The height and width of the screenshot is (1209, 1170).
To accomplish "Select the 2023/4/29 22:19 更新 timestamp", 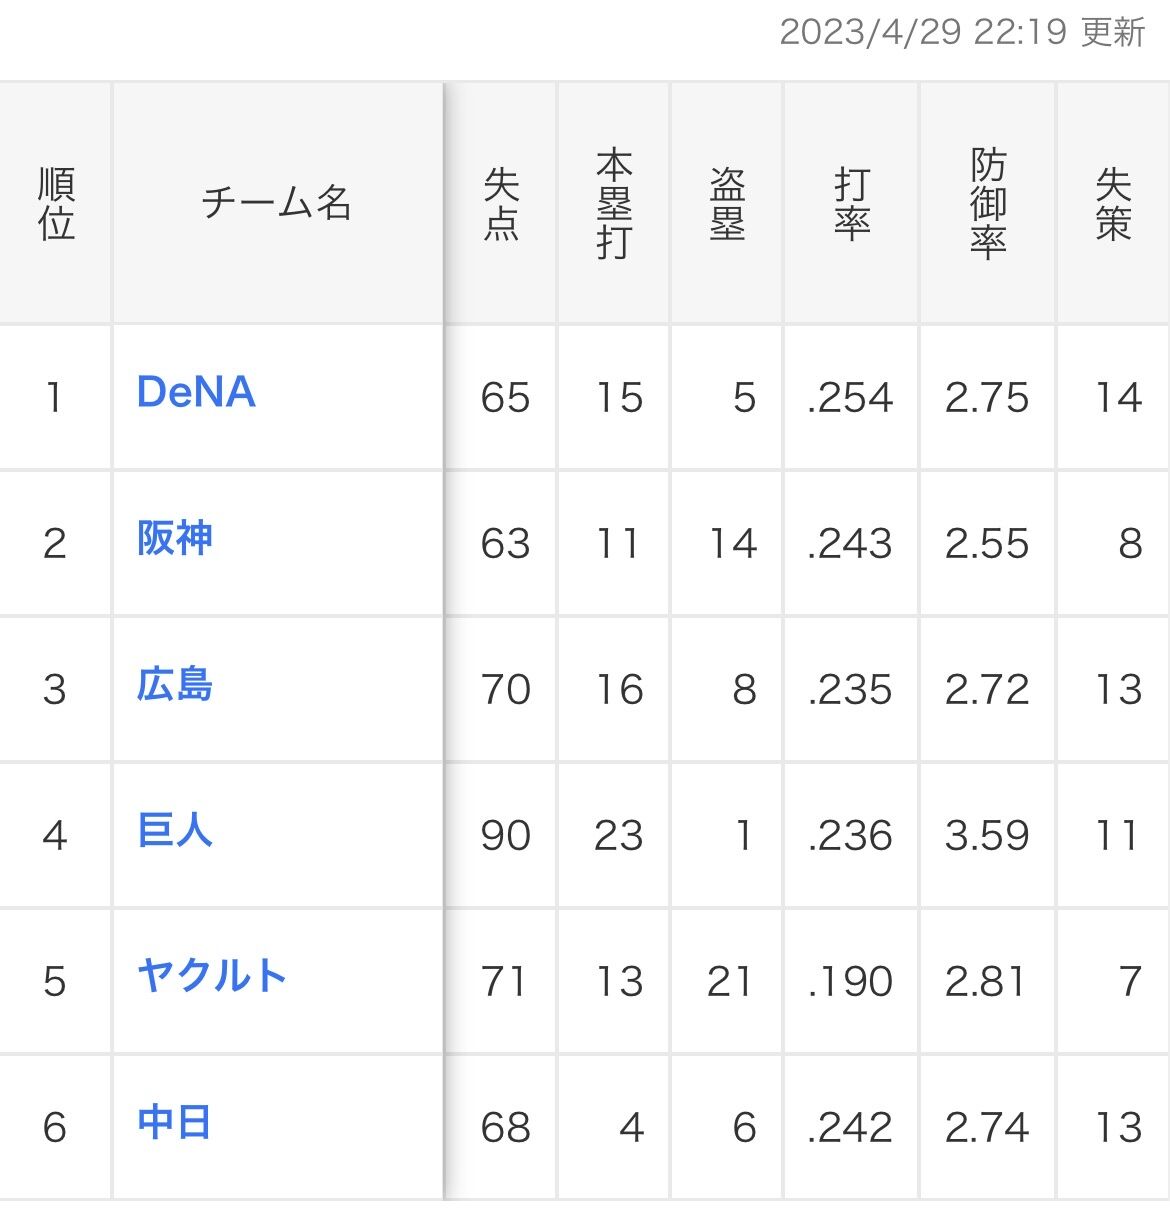I will coord(962,32).
